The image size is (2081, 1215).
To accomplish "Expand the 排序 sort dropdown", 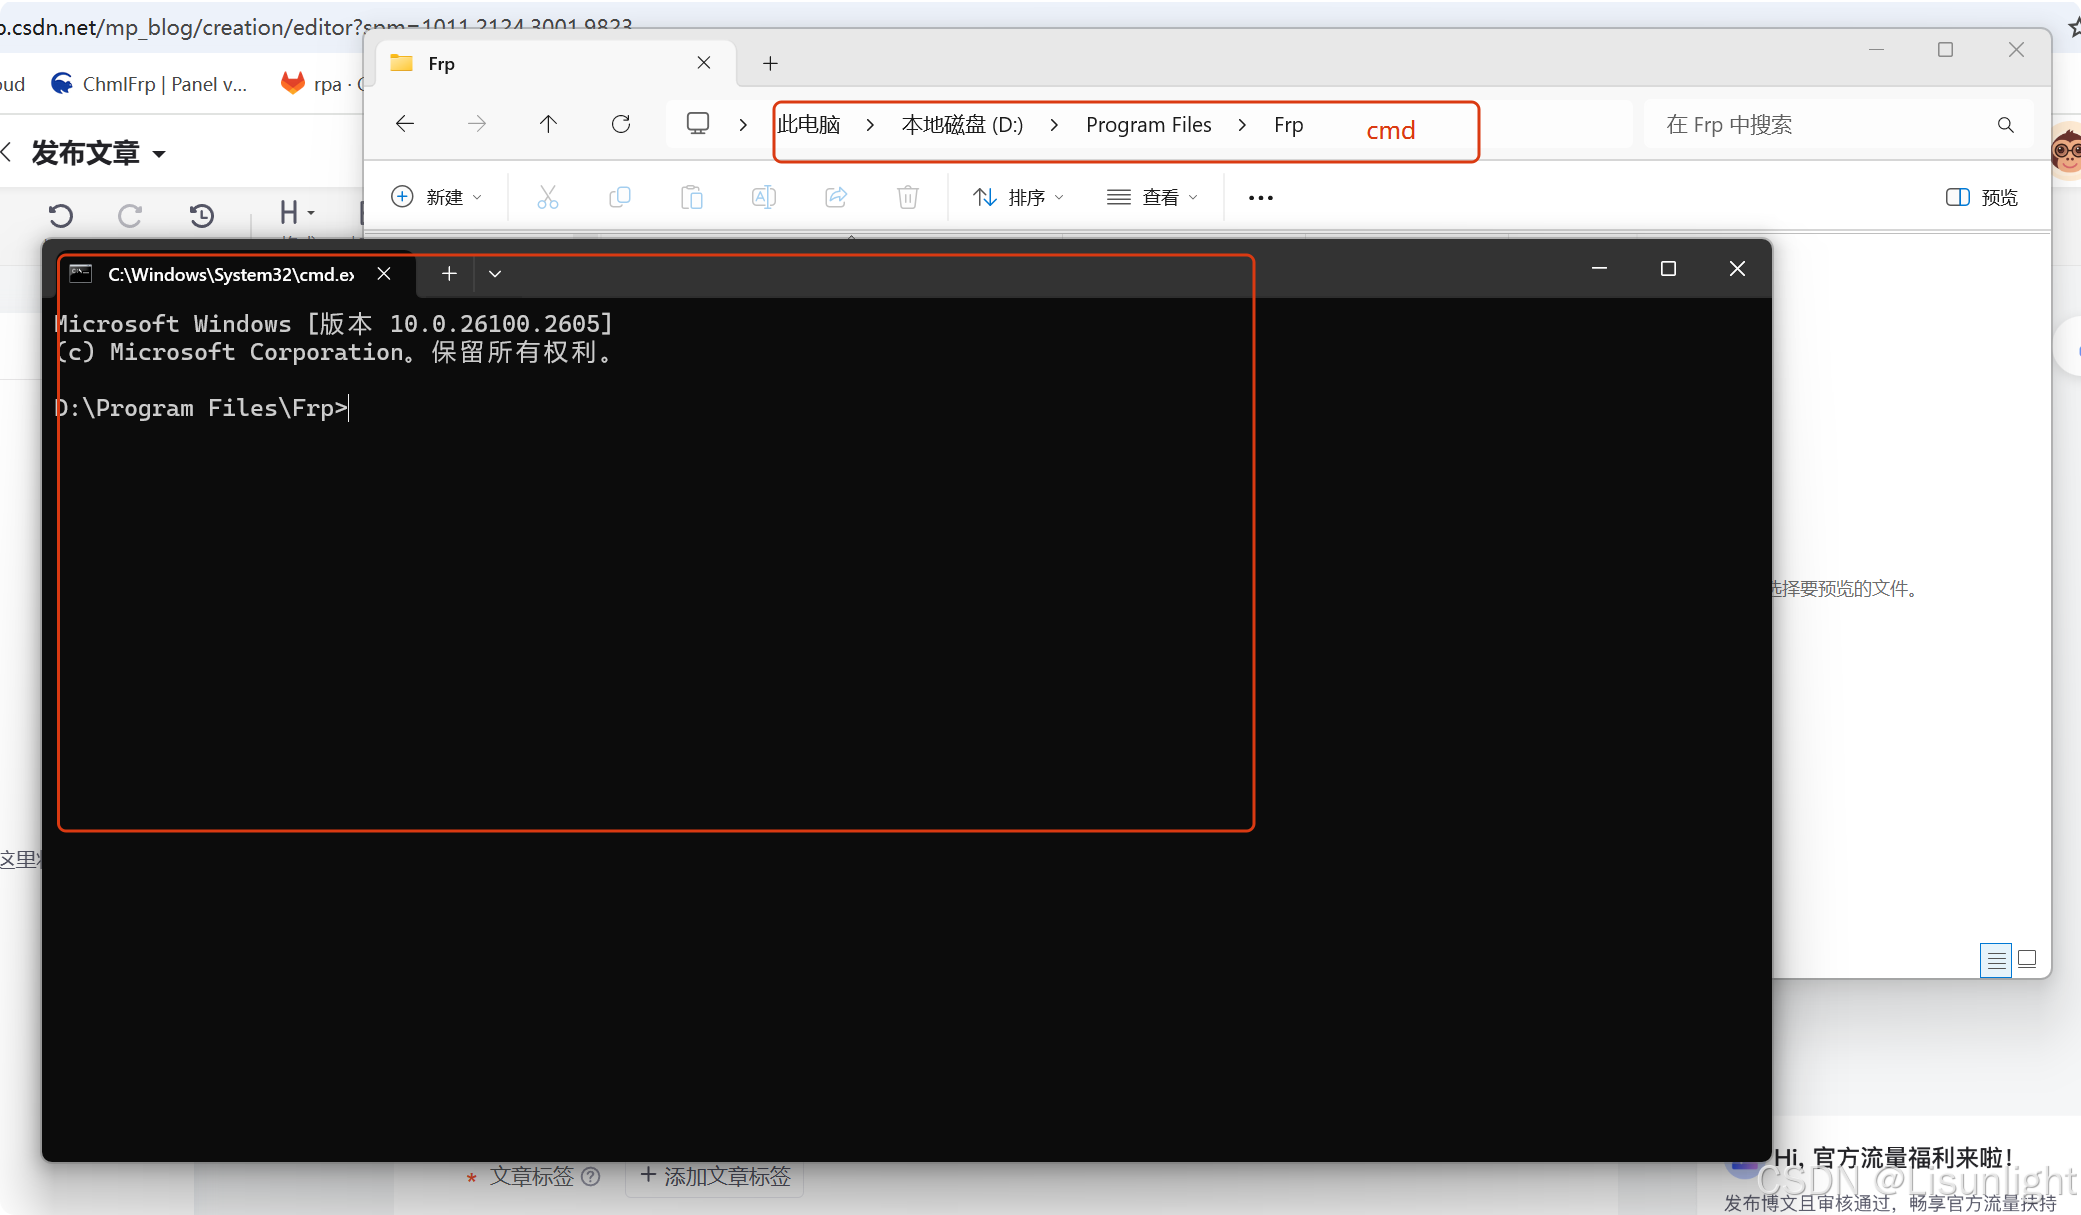I will [x=1018, y=197].
